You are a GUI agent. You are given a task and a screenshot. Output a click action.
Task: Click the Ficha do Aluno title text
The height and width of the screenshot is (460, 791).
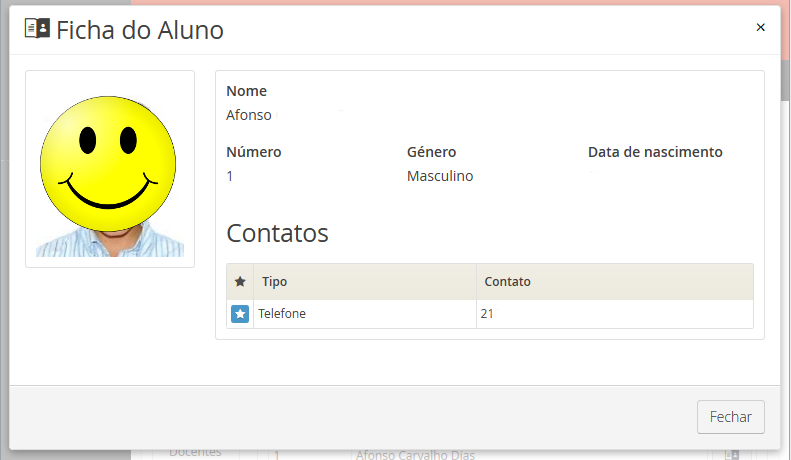(139, 30)
